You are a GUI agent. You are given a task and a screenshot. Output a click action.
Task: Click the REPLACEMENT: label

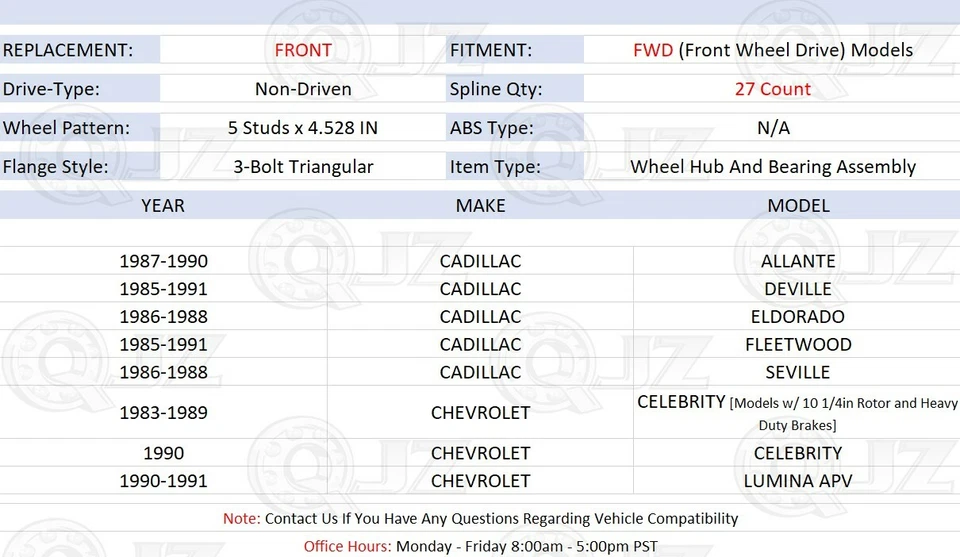pos(68,50)
